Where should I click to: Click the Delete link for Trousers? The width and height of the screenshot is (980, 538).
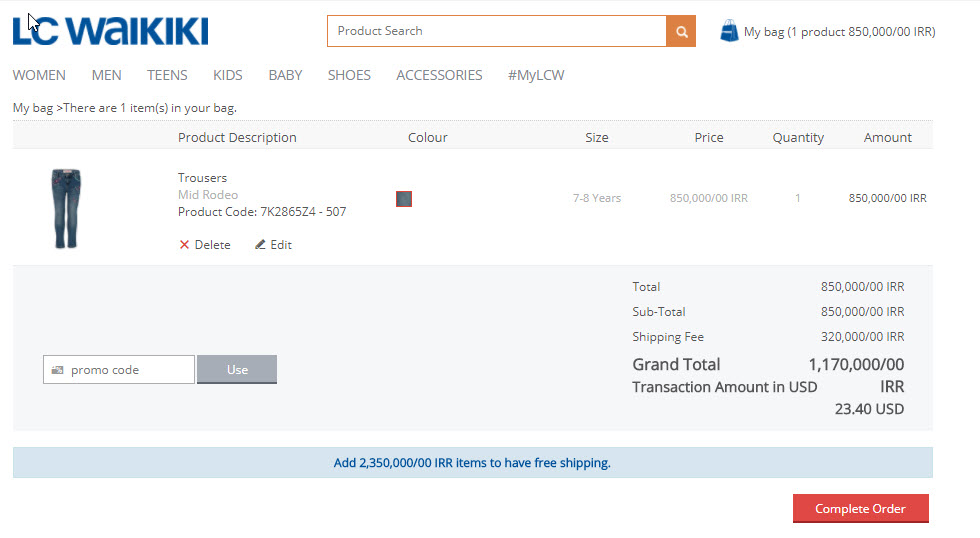pyautogui.click(x=212, y=245)
